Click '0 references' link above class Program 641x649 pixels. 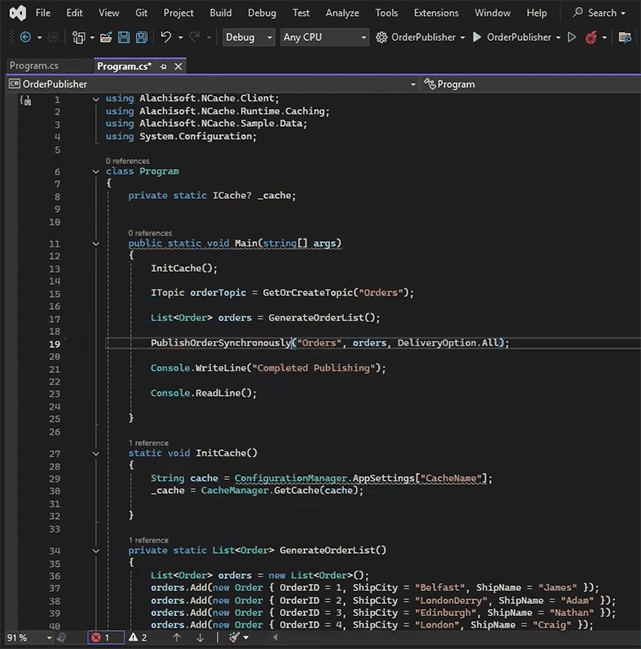[x=127, y=160]
